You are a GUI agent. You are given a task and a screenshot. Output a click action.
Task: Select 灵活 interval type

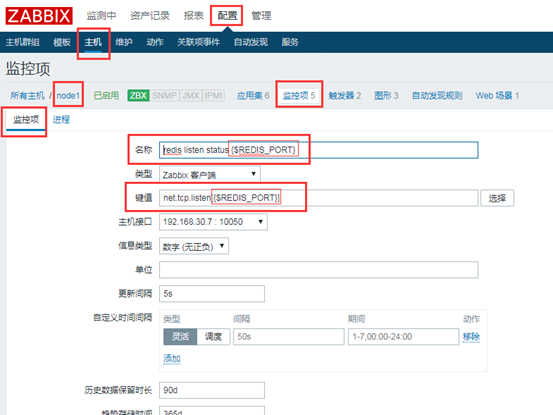pyautogui.click(x=180, y=337)
